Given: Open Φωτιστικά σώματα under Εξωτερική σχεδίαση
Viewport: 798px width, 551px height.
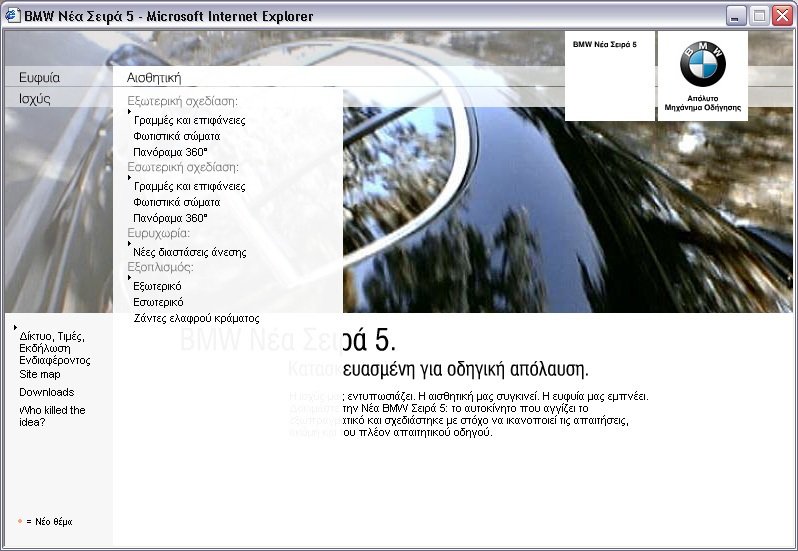Looking at the screenshot, I should click(177, 136).
